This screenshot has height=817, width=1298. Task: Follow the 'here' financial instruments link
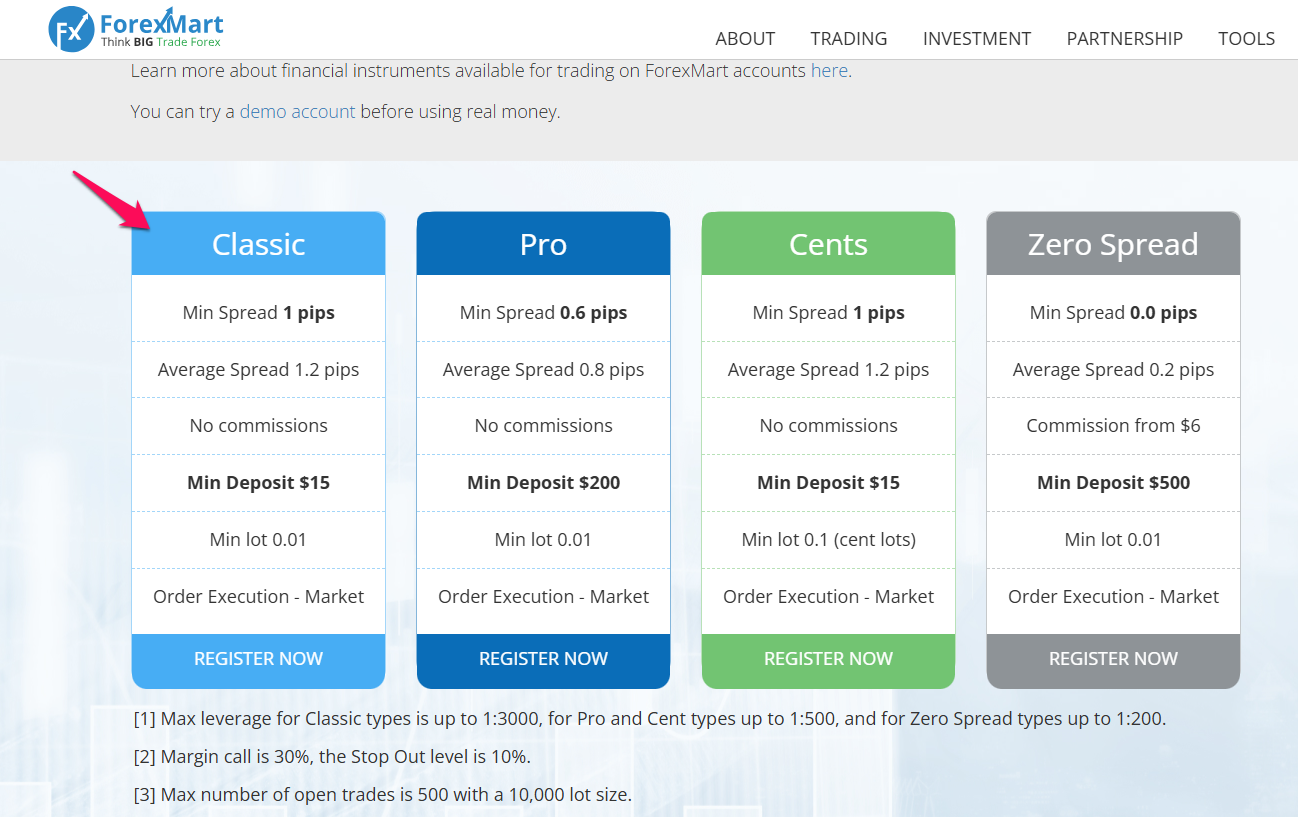point(829,71)
